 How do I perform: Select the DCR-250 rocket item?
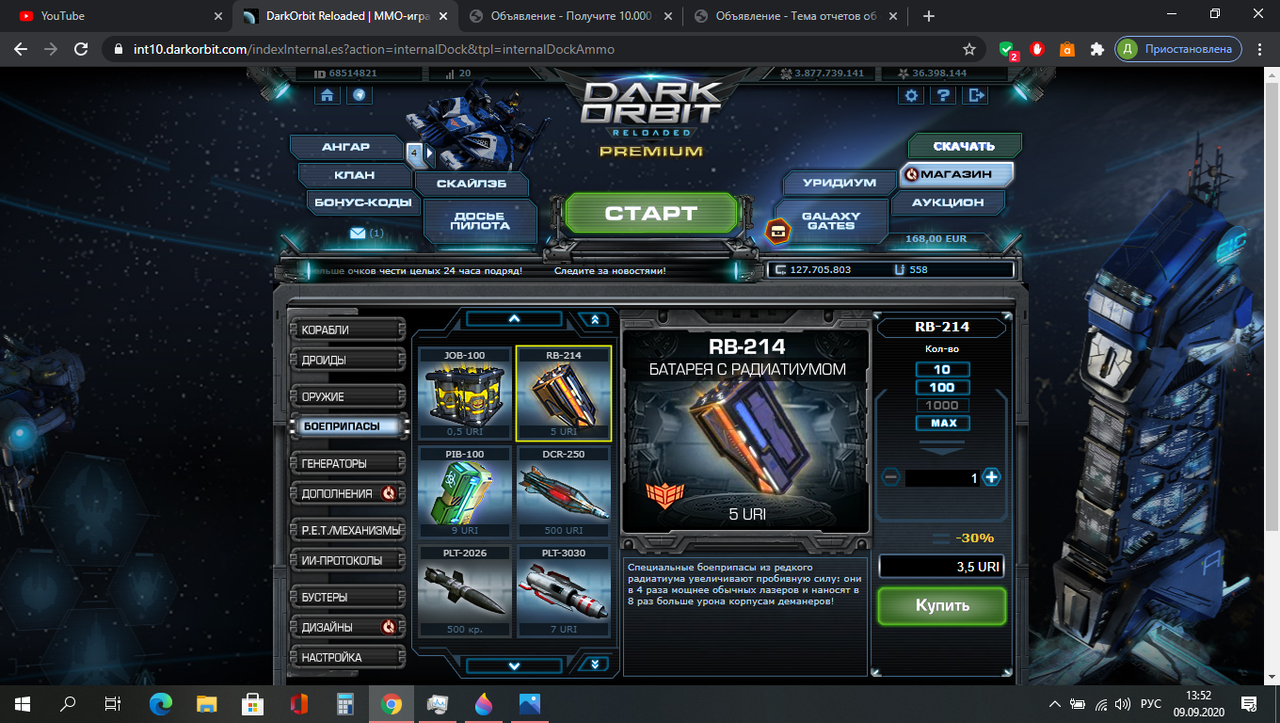563,492
